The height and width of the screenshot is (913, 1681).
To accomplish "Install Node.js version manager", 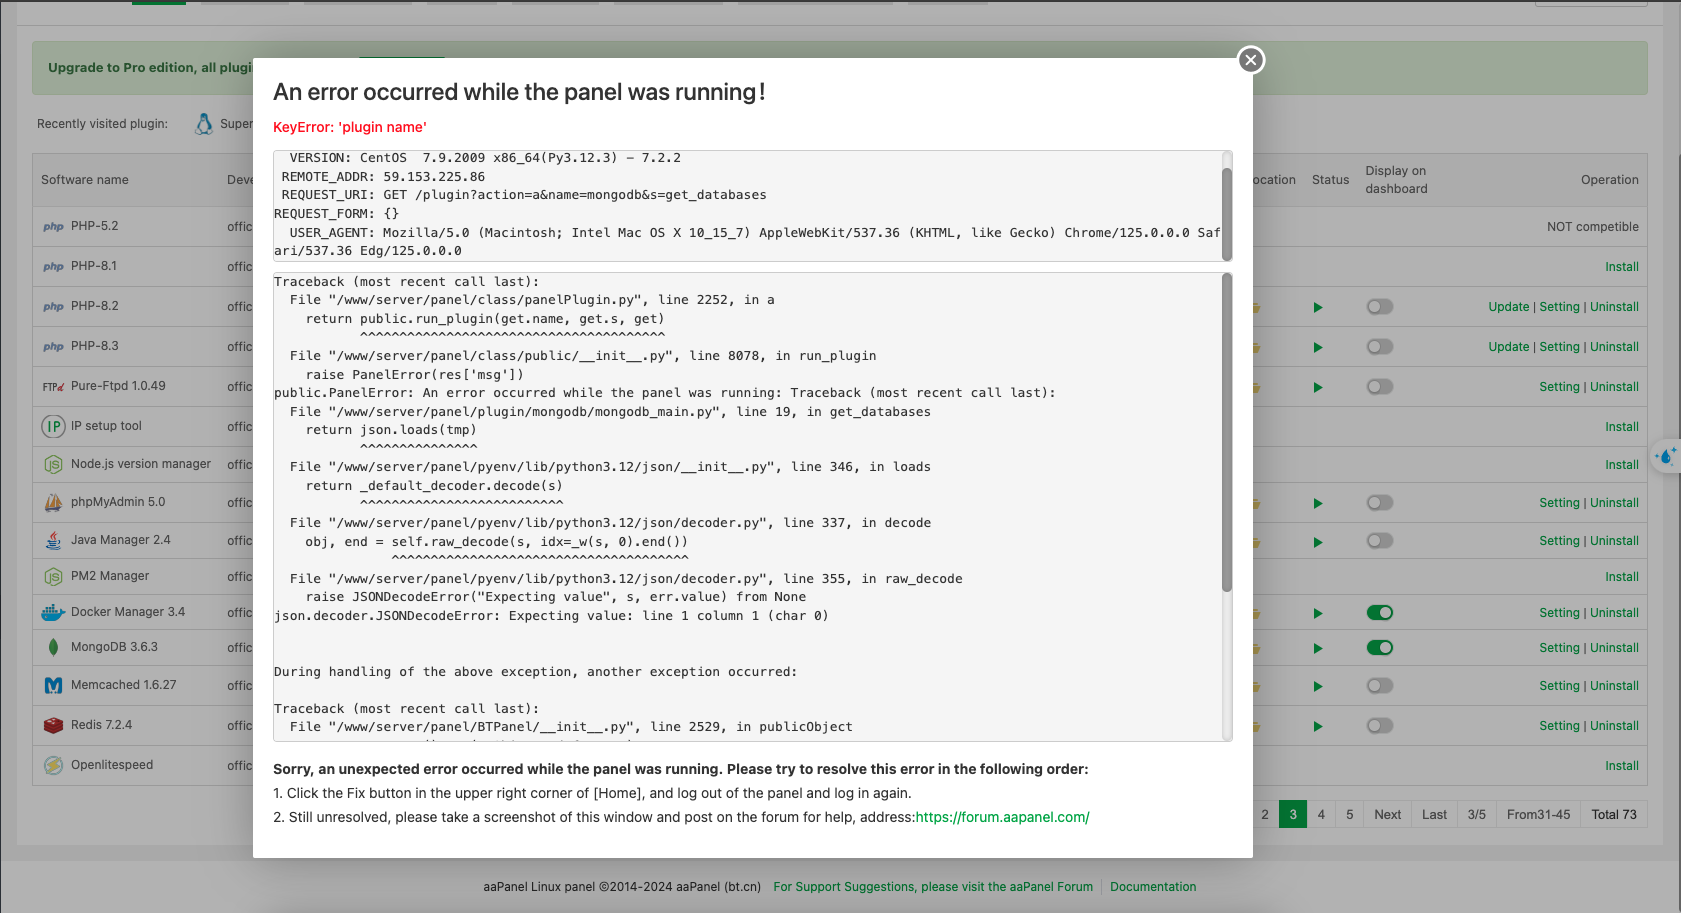I will pos(1622,465).
